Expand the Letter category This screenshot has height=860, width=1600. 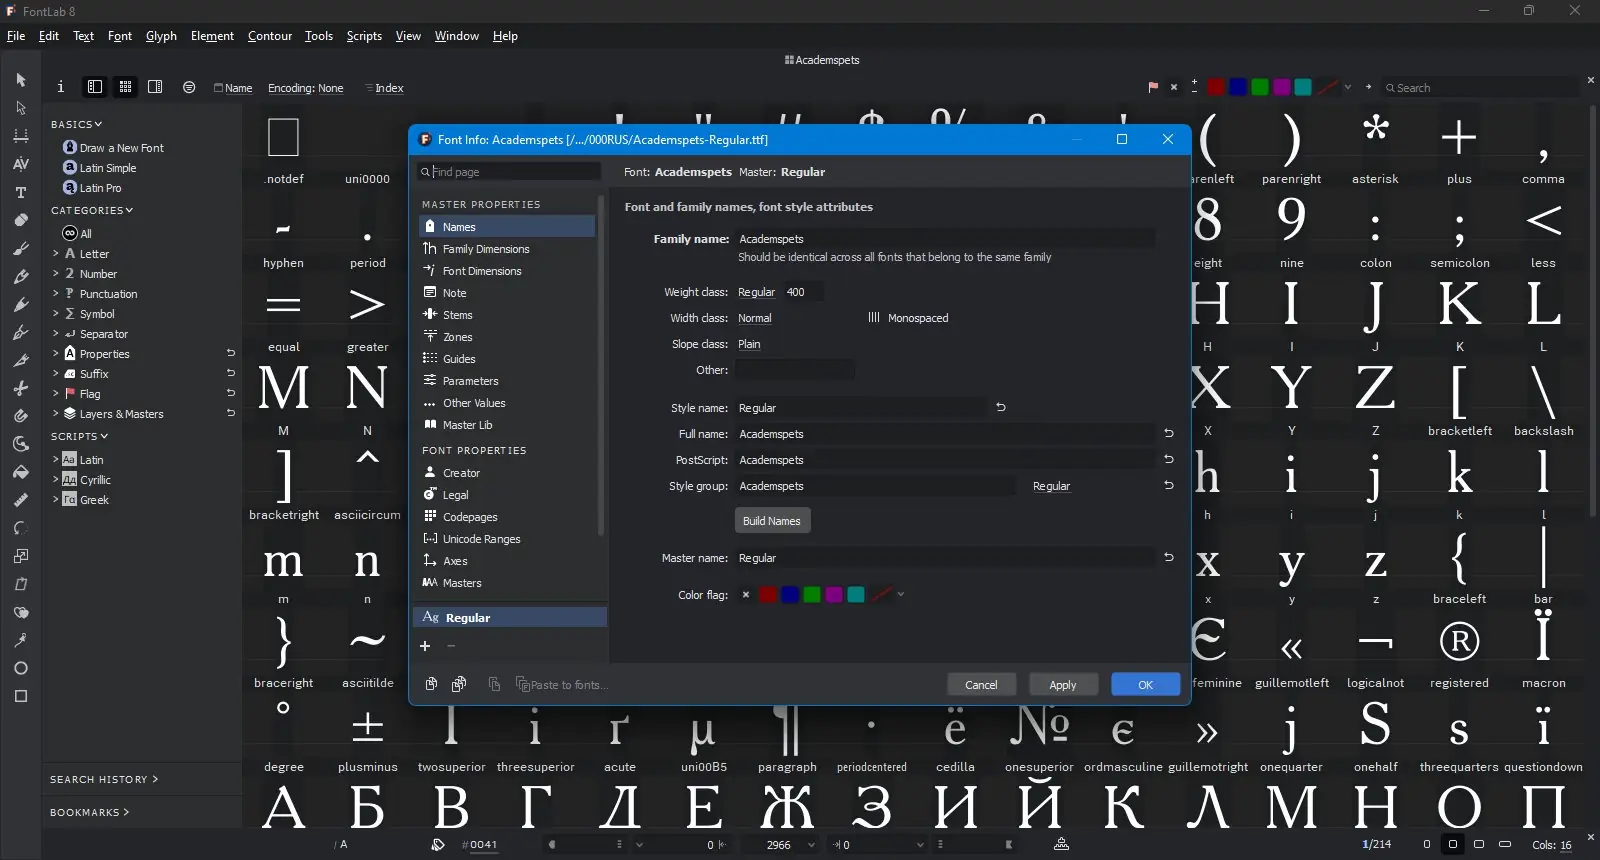[56, 254]
